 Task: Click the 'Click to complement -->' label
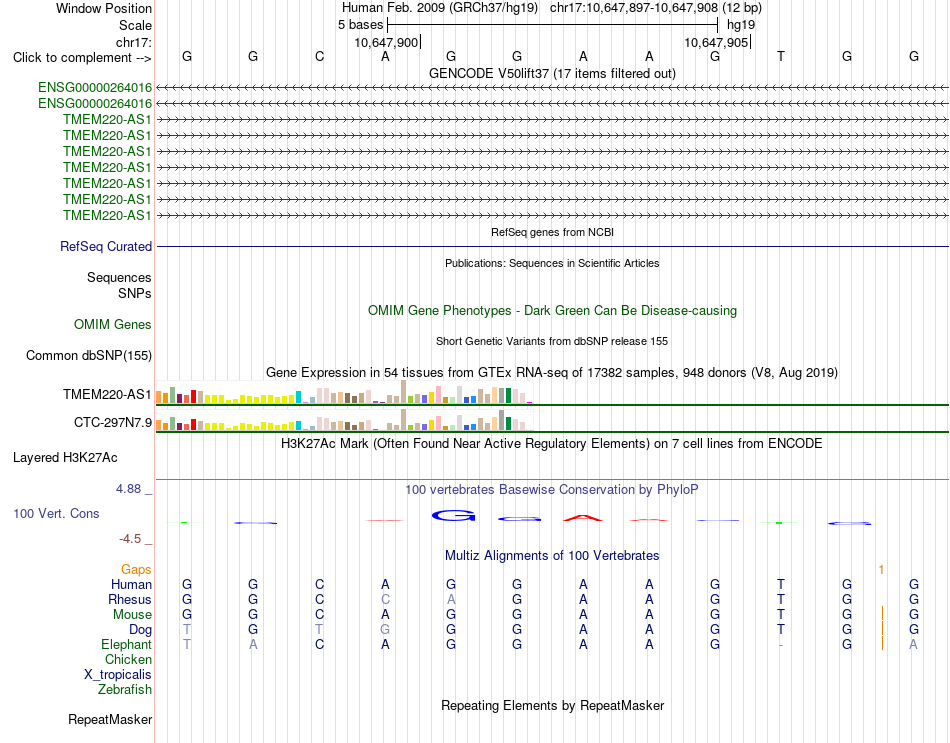(82, 58)
